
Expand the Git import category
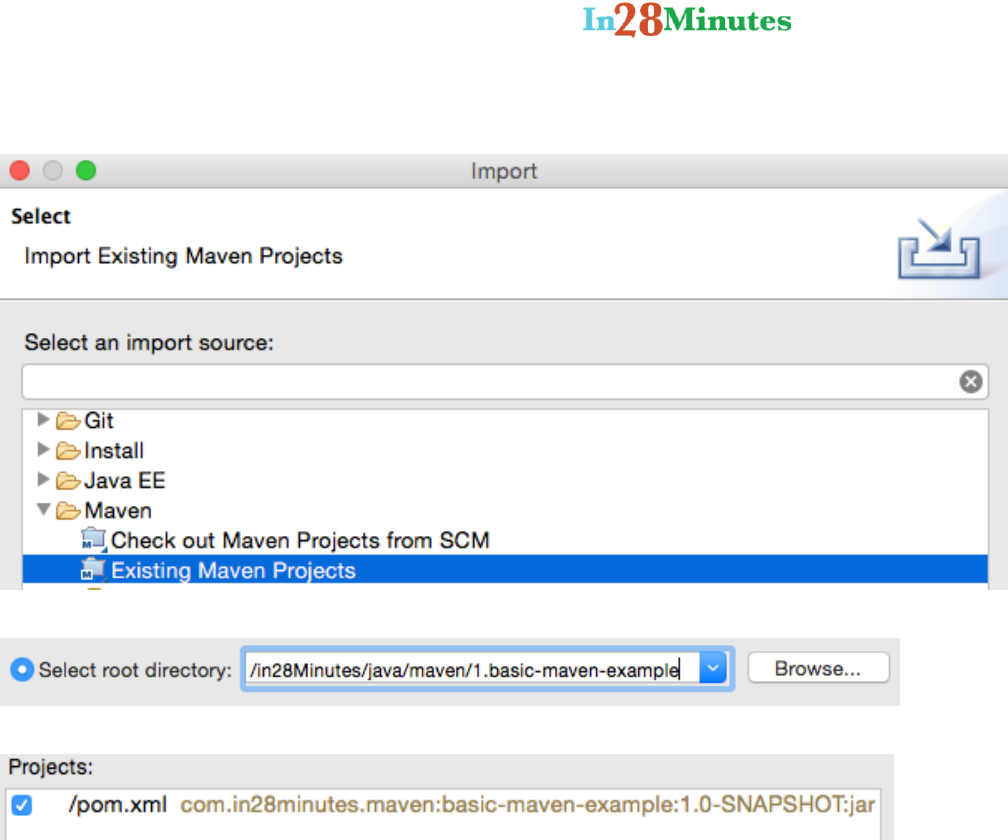coord(43,420)
